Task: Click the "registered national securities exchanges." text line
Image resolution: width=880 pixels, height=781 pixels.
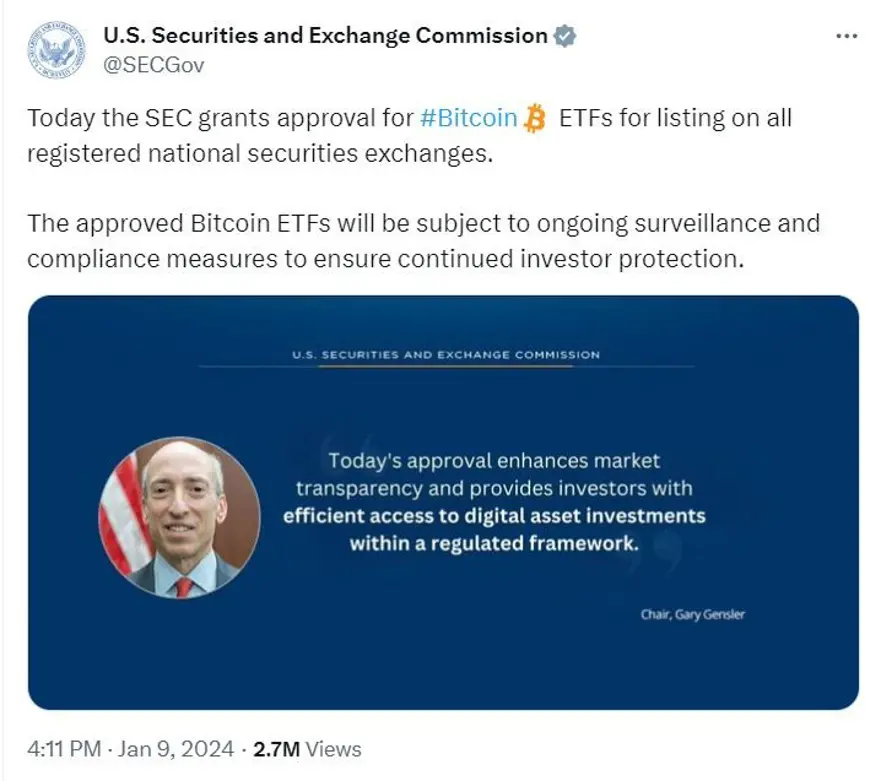Action: (x=260, y=156)
